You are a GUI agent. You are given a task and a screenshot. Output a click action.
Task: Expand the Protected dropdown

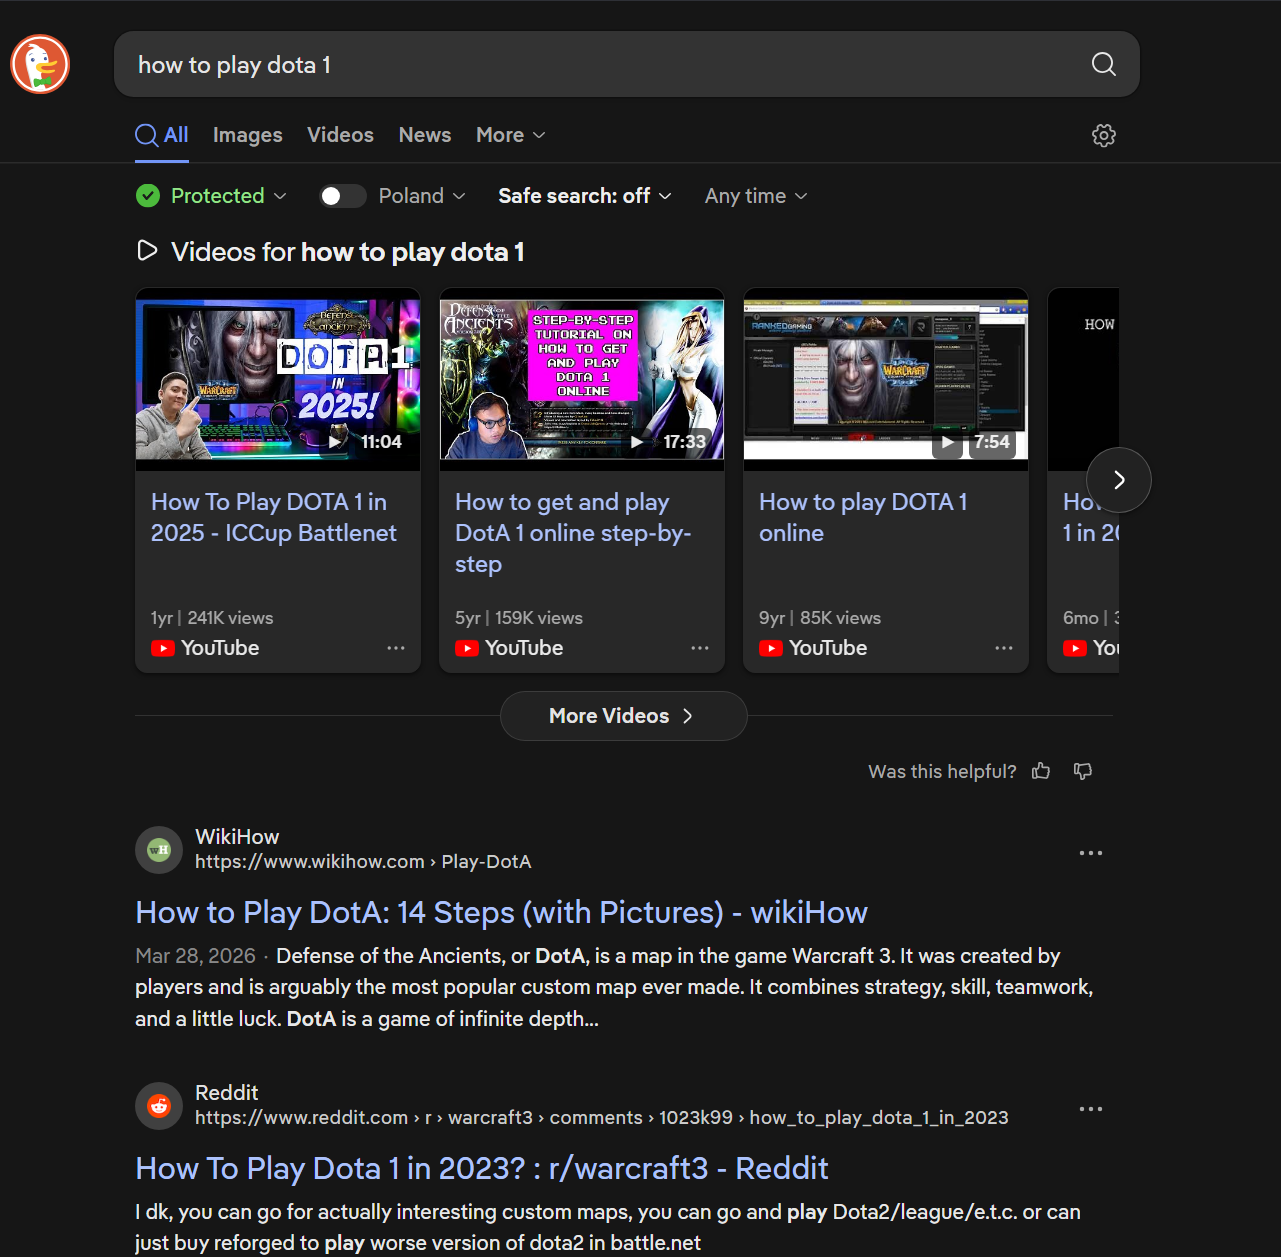point(229,196)
